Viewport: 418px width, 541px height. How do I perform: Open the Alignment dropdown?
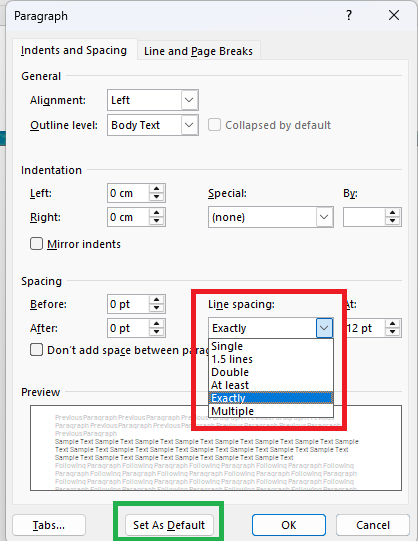click(x=189, y=100)
